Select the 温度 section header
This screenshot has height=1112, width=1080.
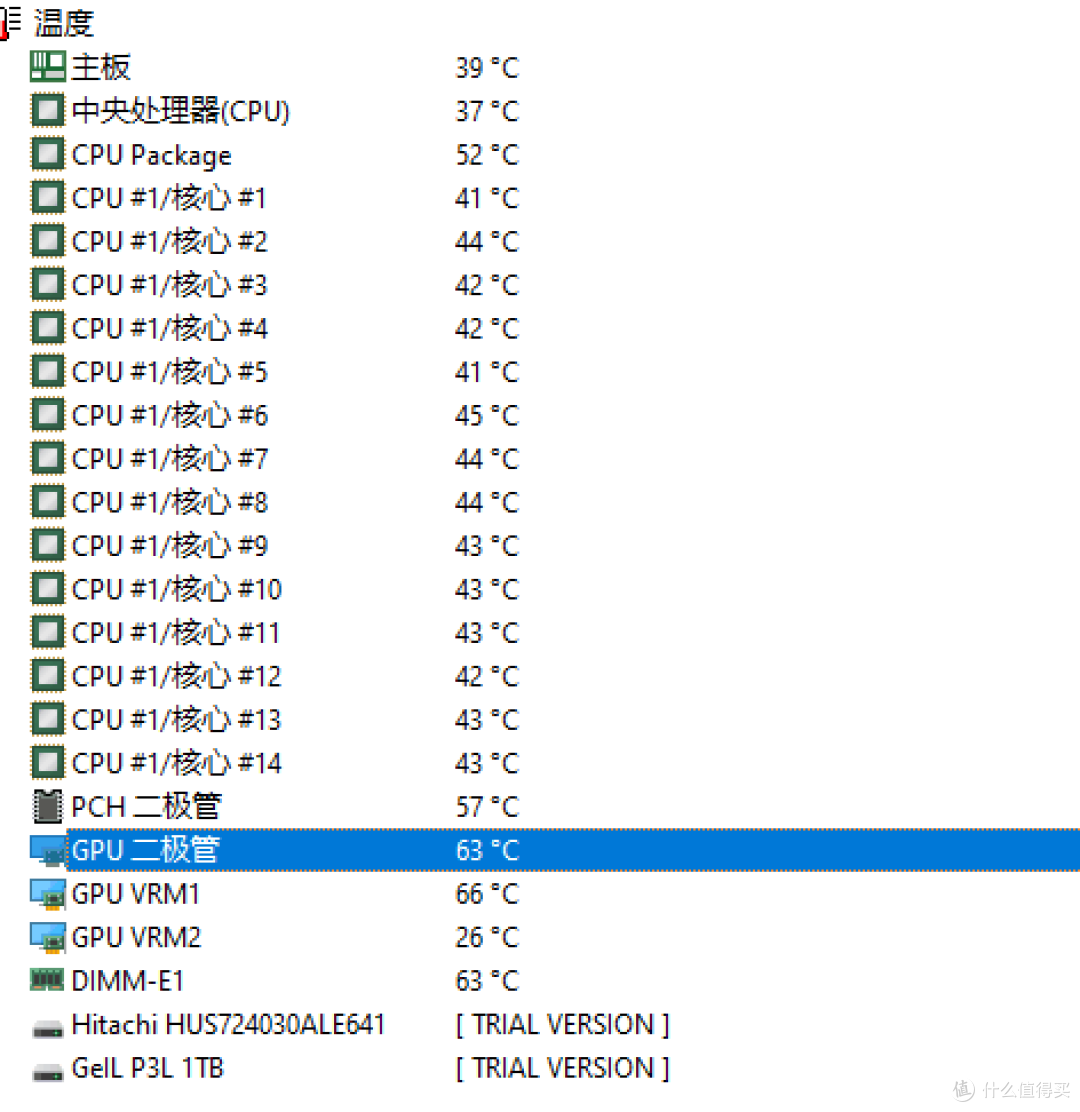[64, 23]
